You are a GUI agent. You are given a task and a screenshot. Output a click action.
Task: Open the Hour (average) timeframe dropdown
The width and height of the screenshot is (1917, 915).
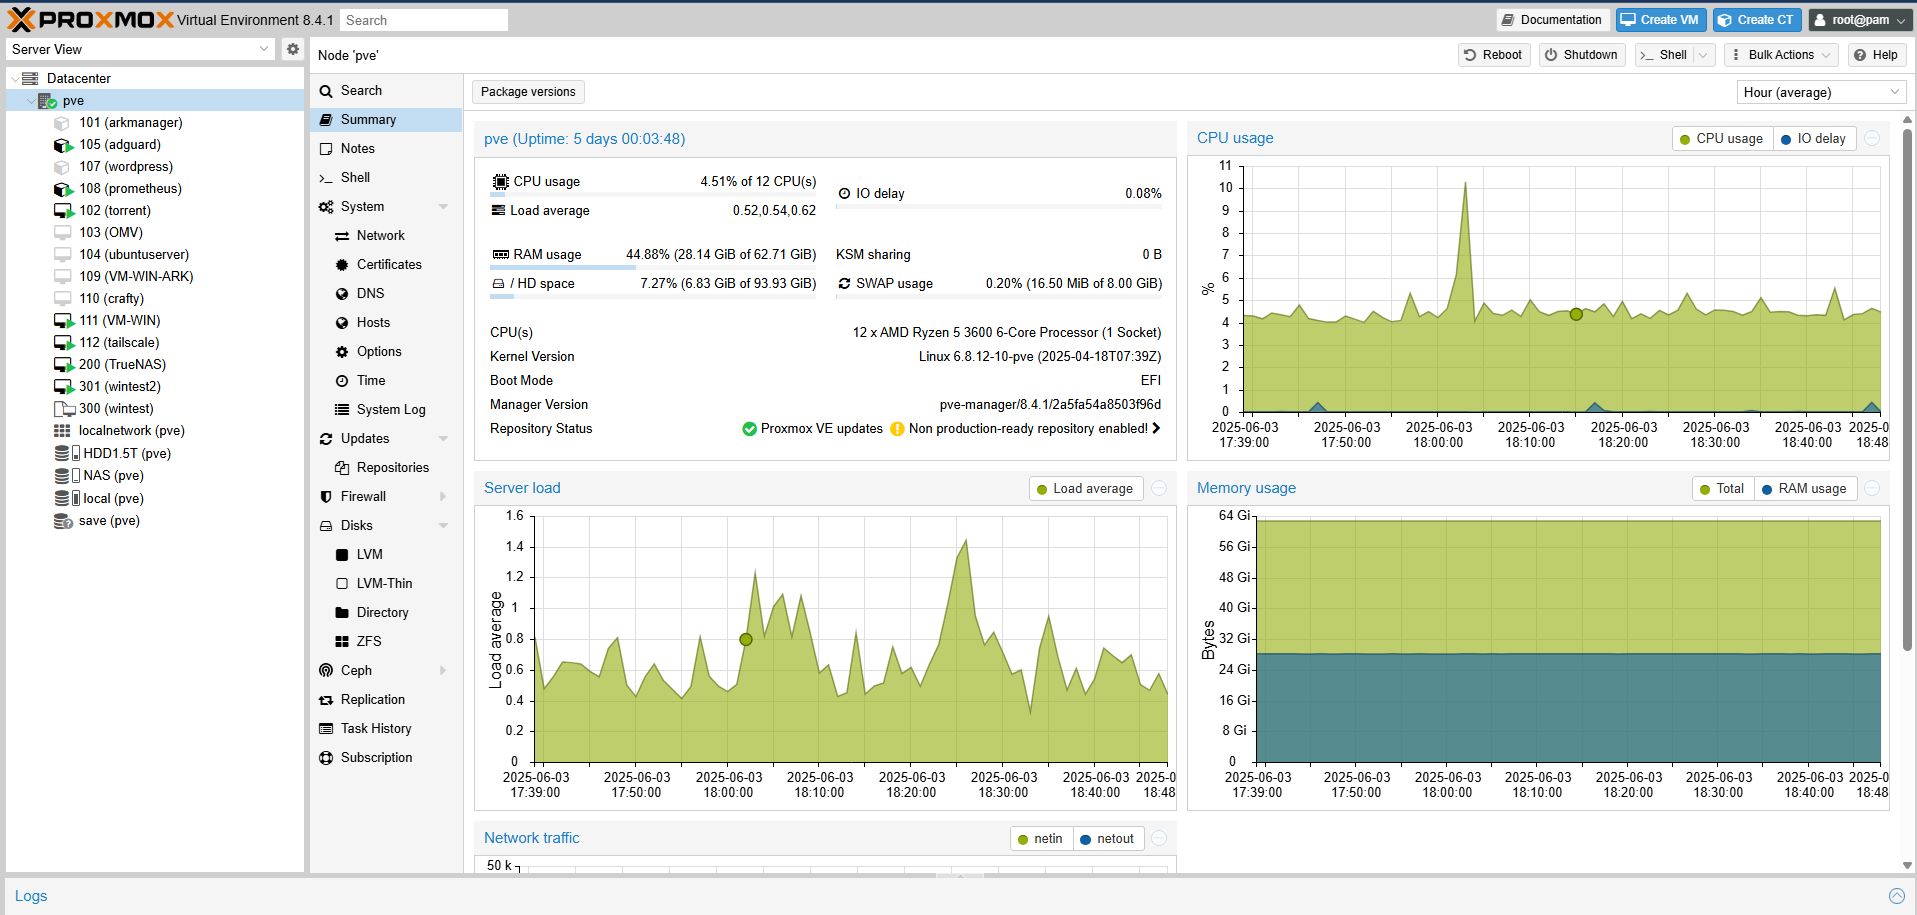pos(1894,92)
